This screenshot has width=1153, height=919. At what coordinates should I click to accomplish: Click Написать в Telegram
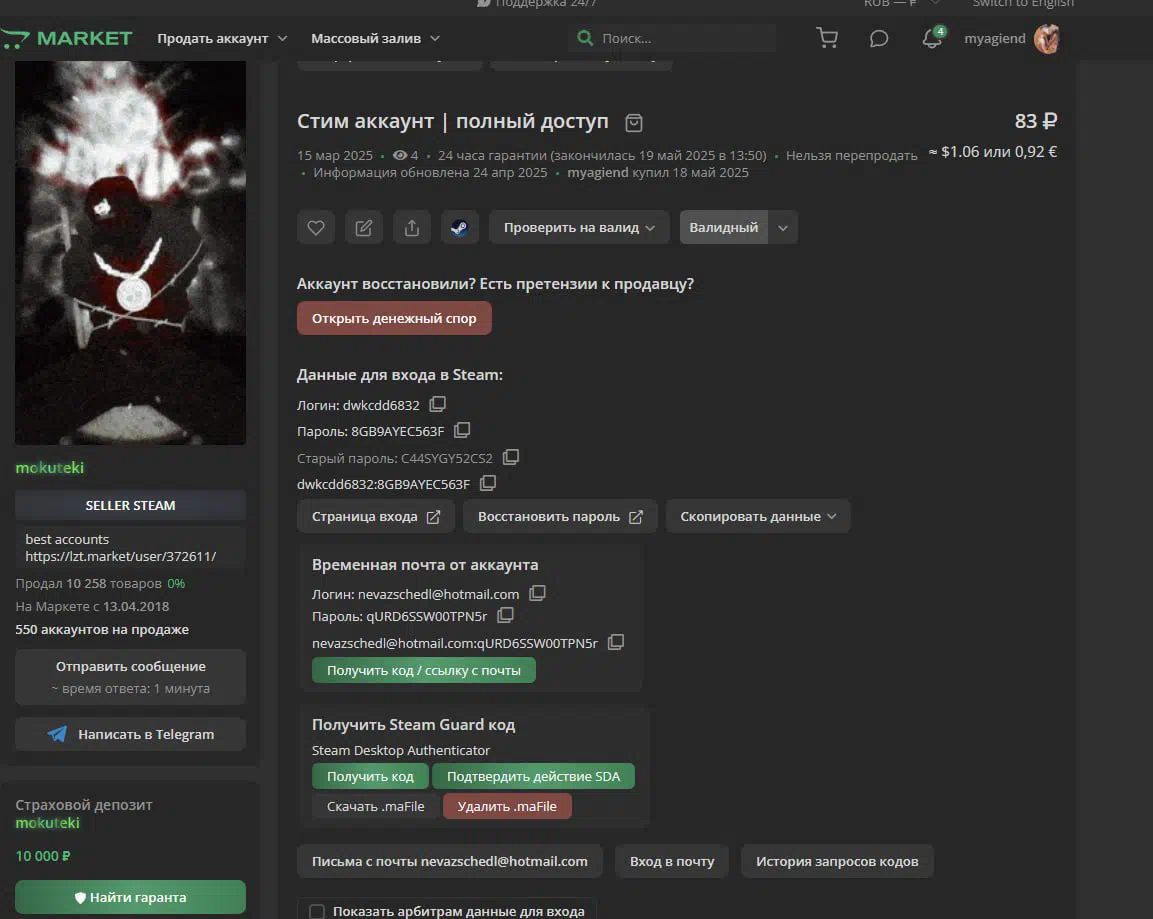[130, 734]
